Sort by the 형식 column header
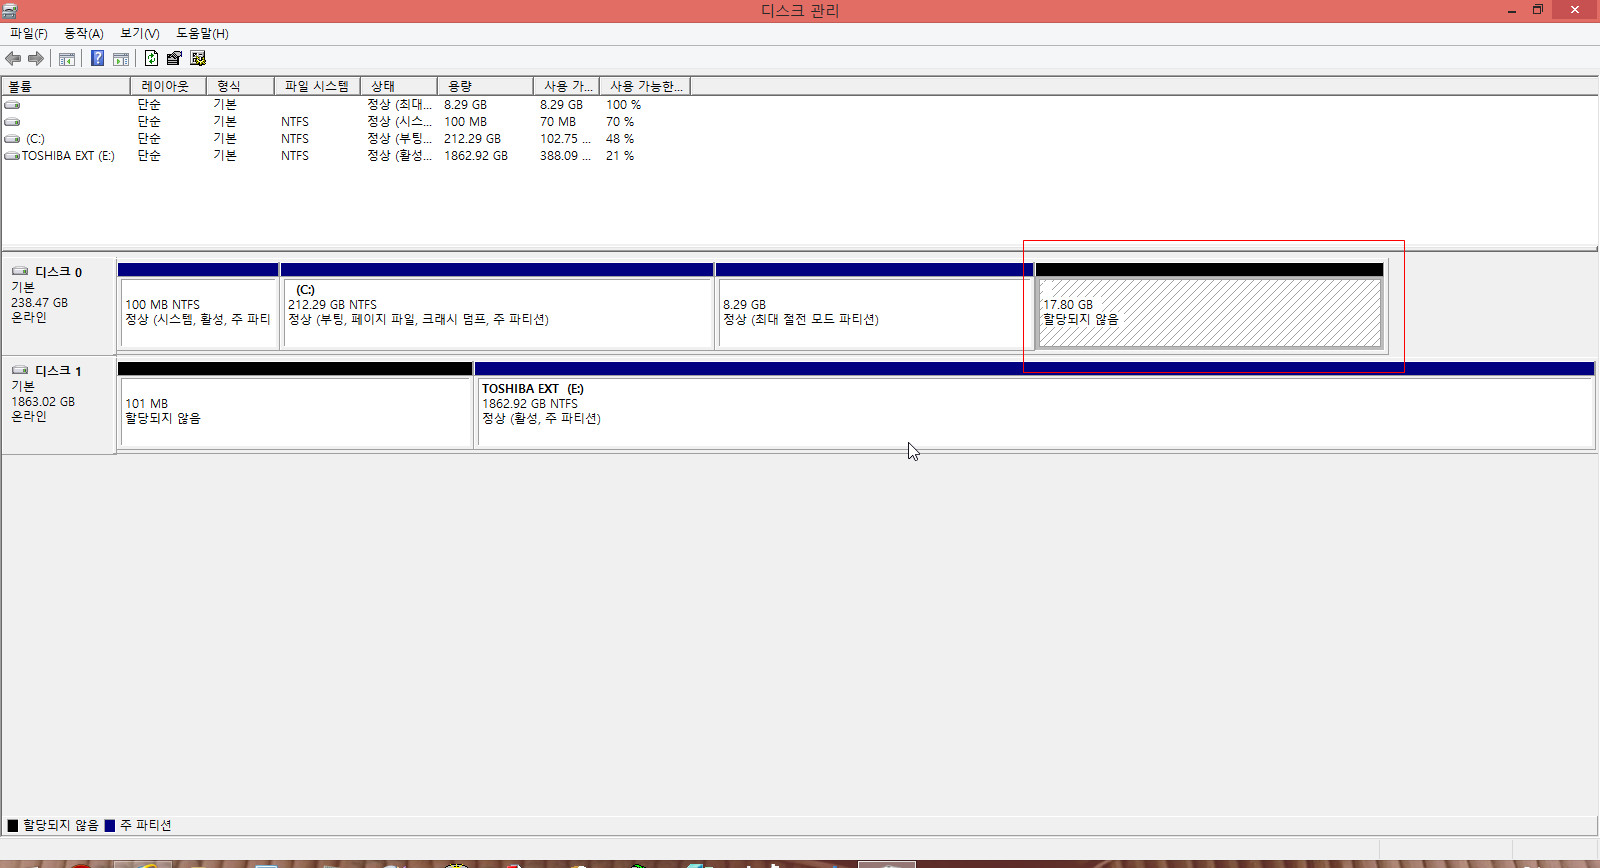The image size is (1600, 868). click(240, 86)
